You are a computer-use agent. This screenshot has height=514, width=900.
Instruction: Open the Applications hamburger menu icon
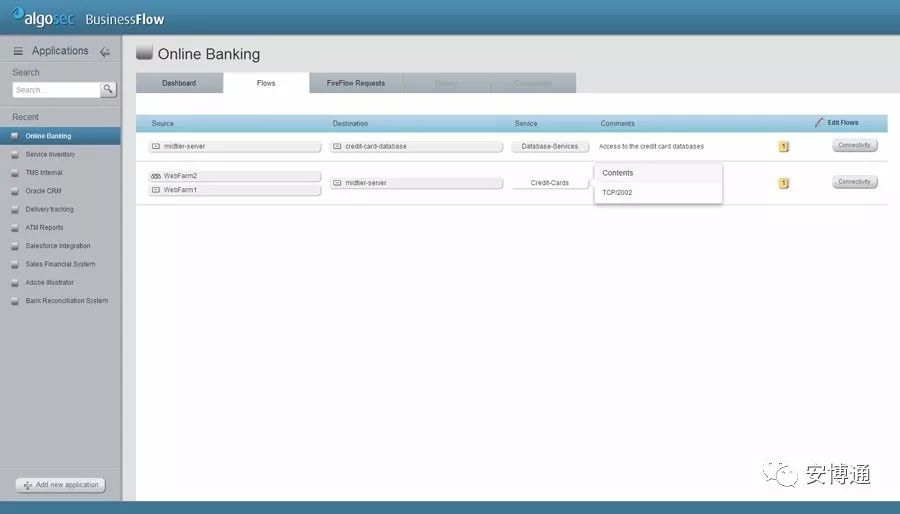(x=18, y=52)
